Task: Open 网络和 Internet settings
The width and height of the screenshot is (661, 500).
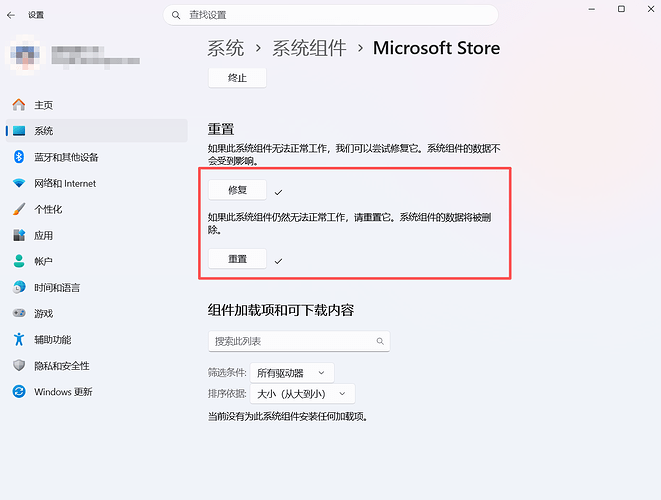Action: pyautogui.click(x=97, y=183)
